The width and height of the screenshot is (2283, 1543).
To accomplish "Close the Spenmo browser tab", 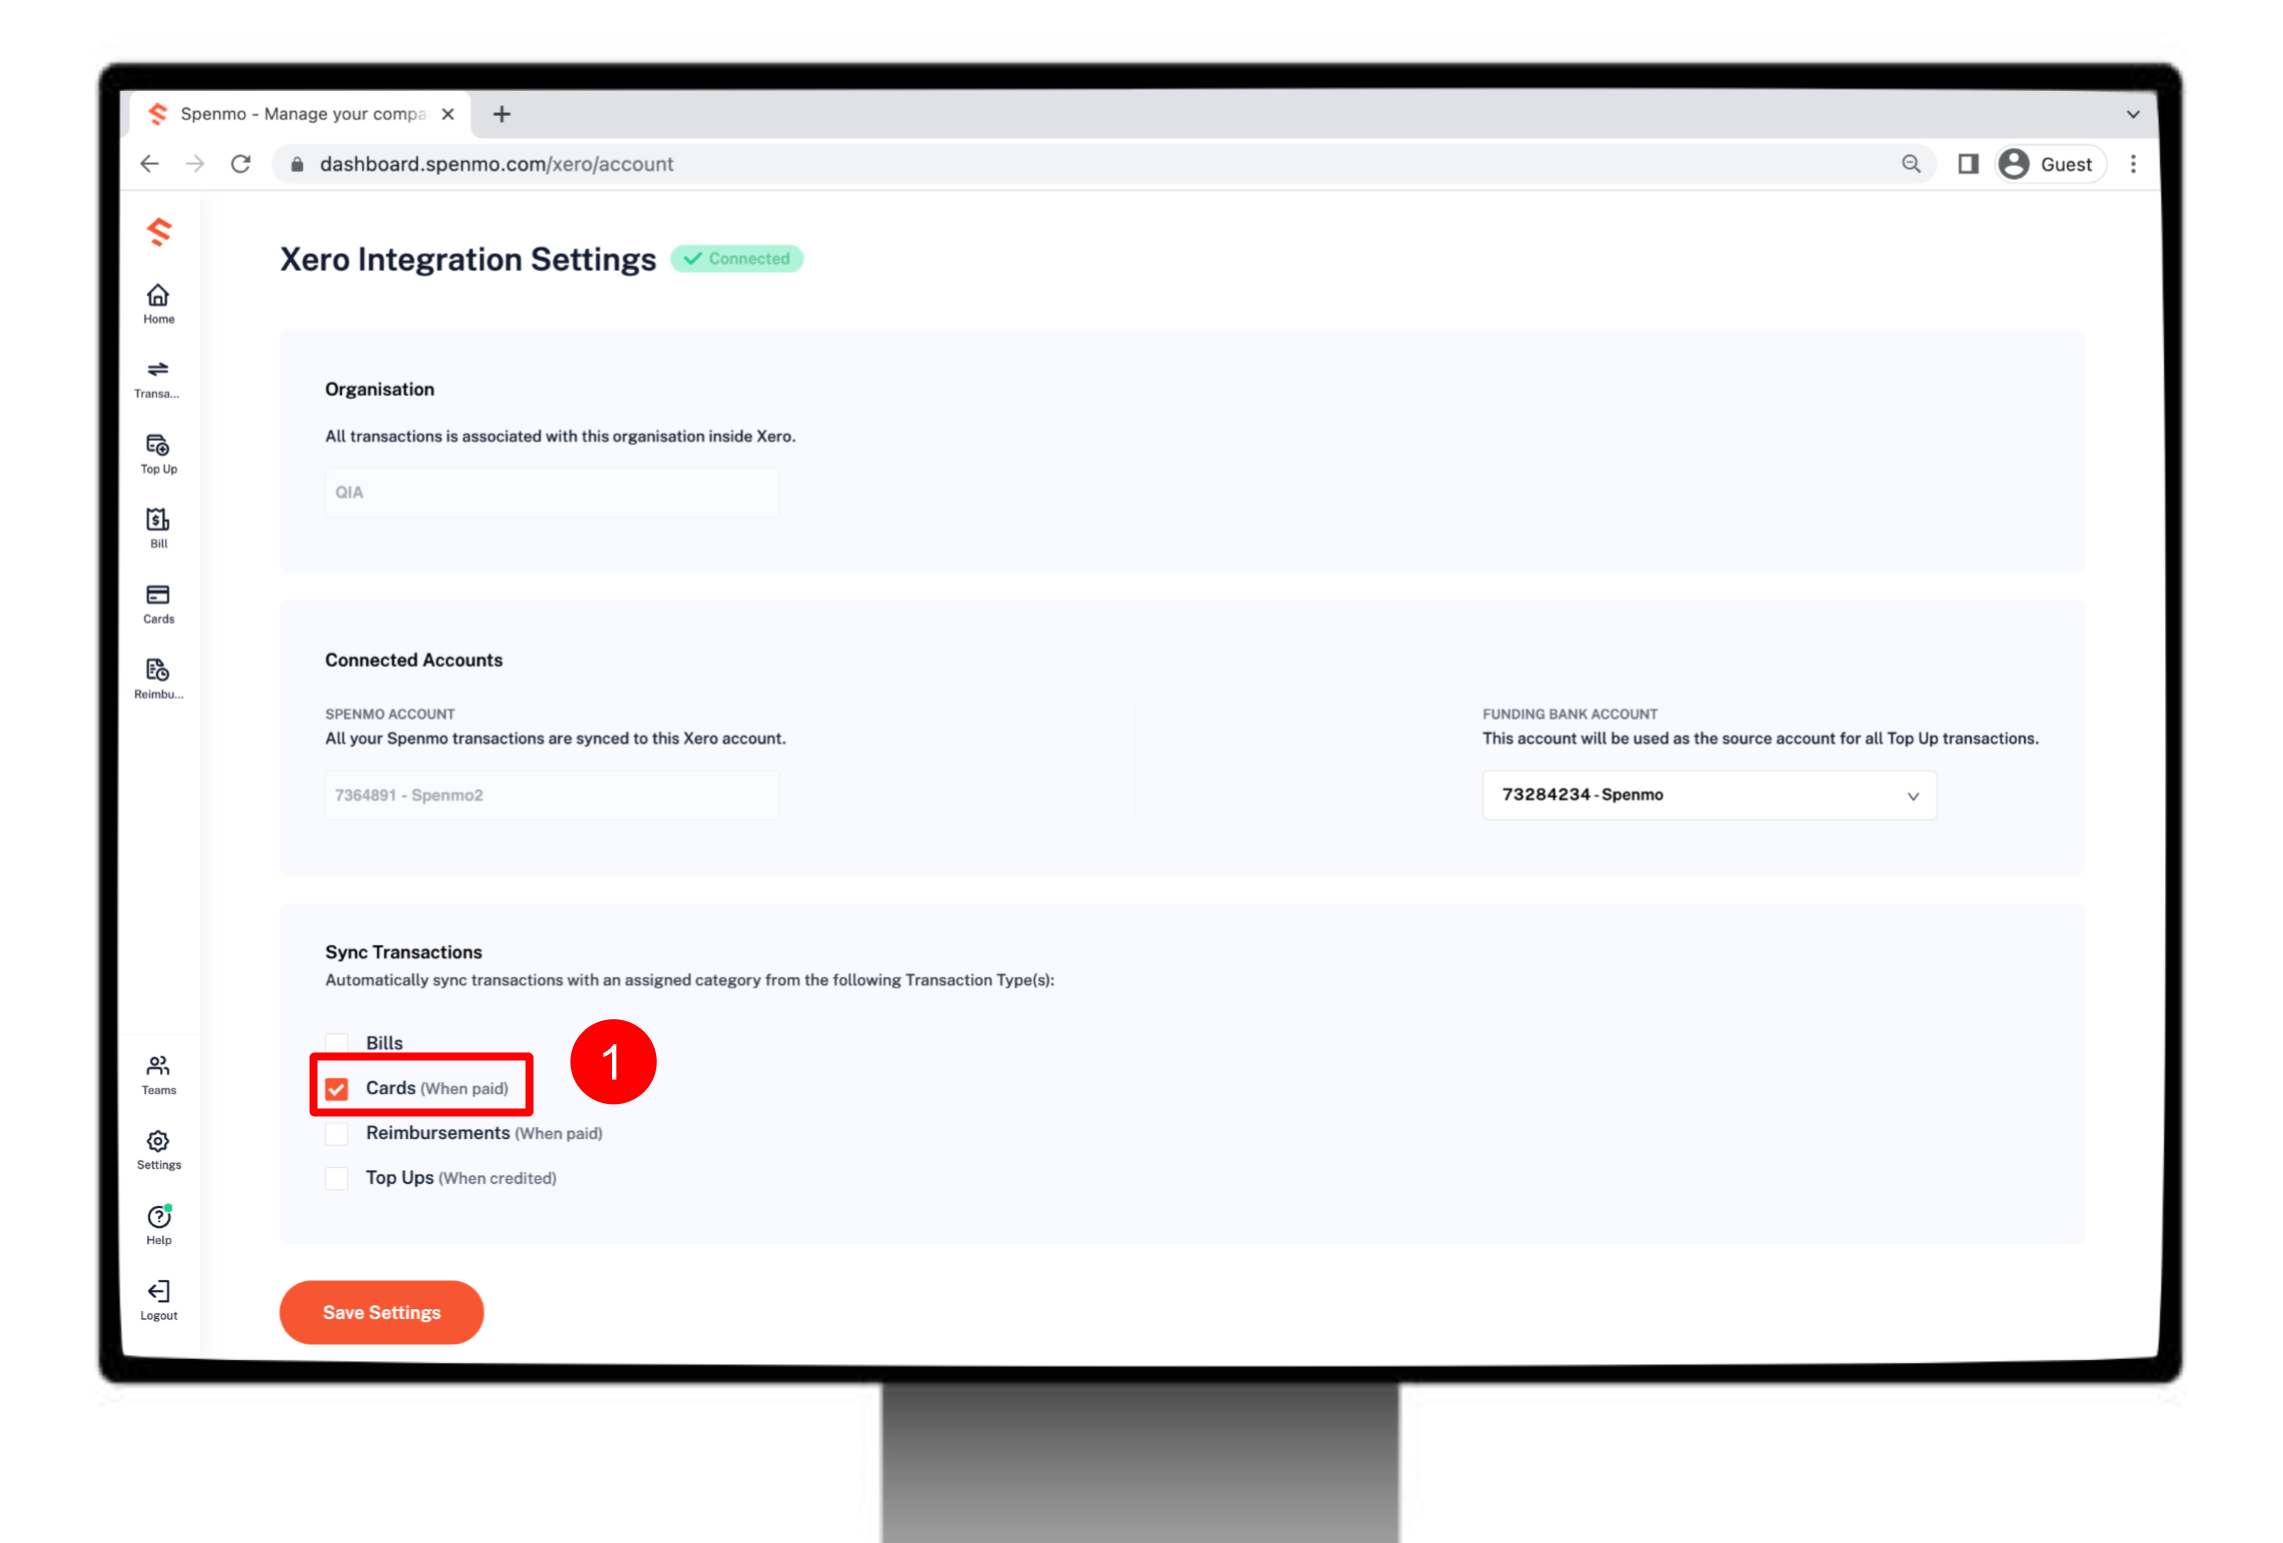I will [x=448, y=114].
